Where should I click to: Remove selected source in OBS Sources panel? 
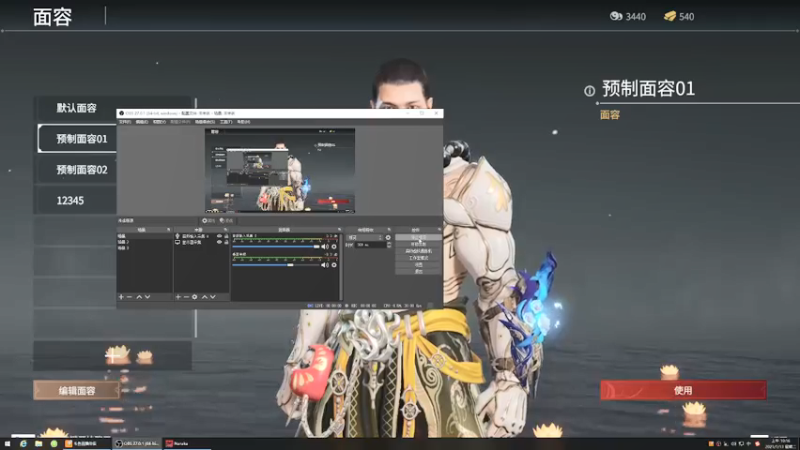(x=186, y=297)
